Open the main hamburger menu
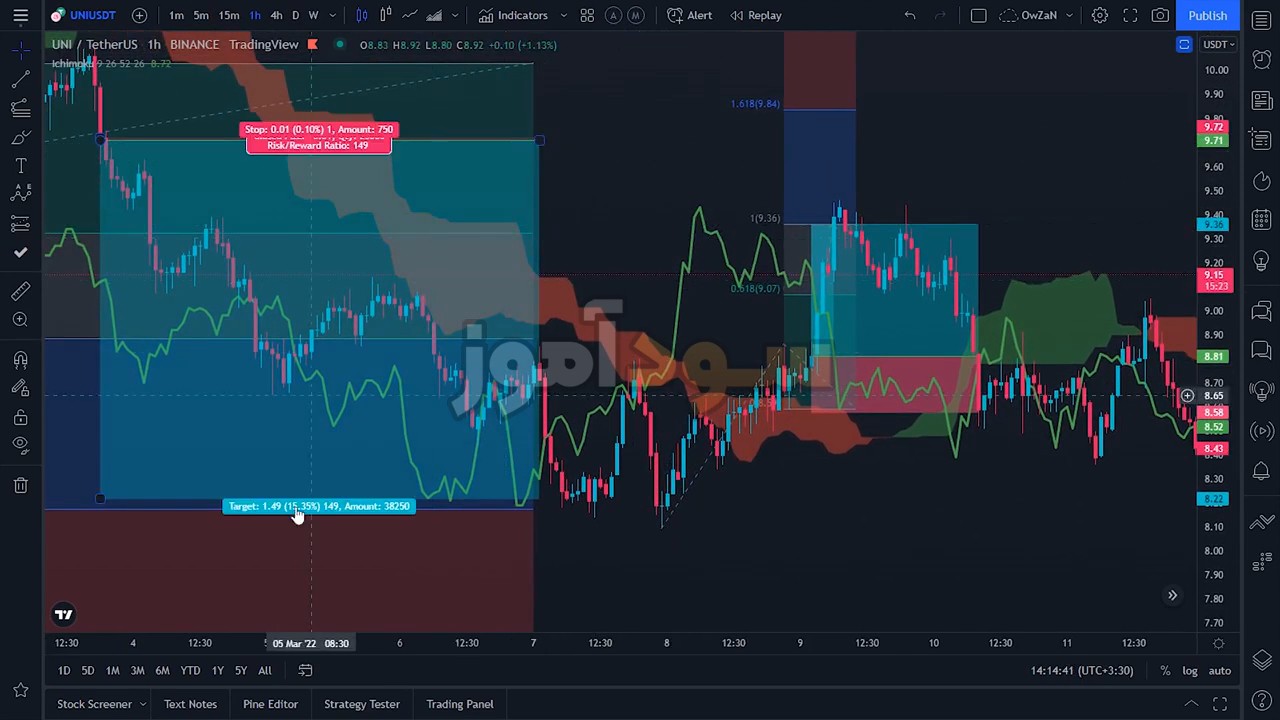 tap(20, 15)
